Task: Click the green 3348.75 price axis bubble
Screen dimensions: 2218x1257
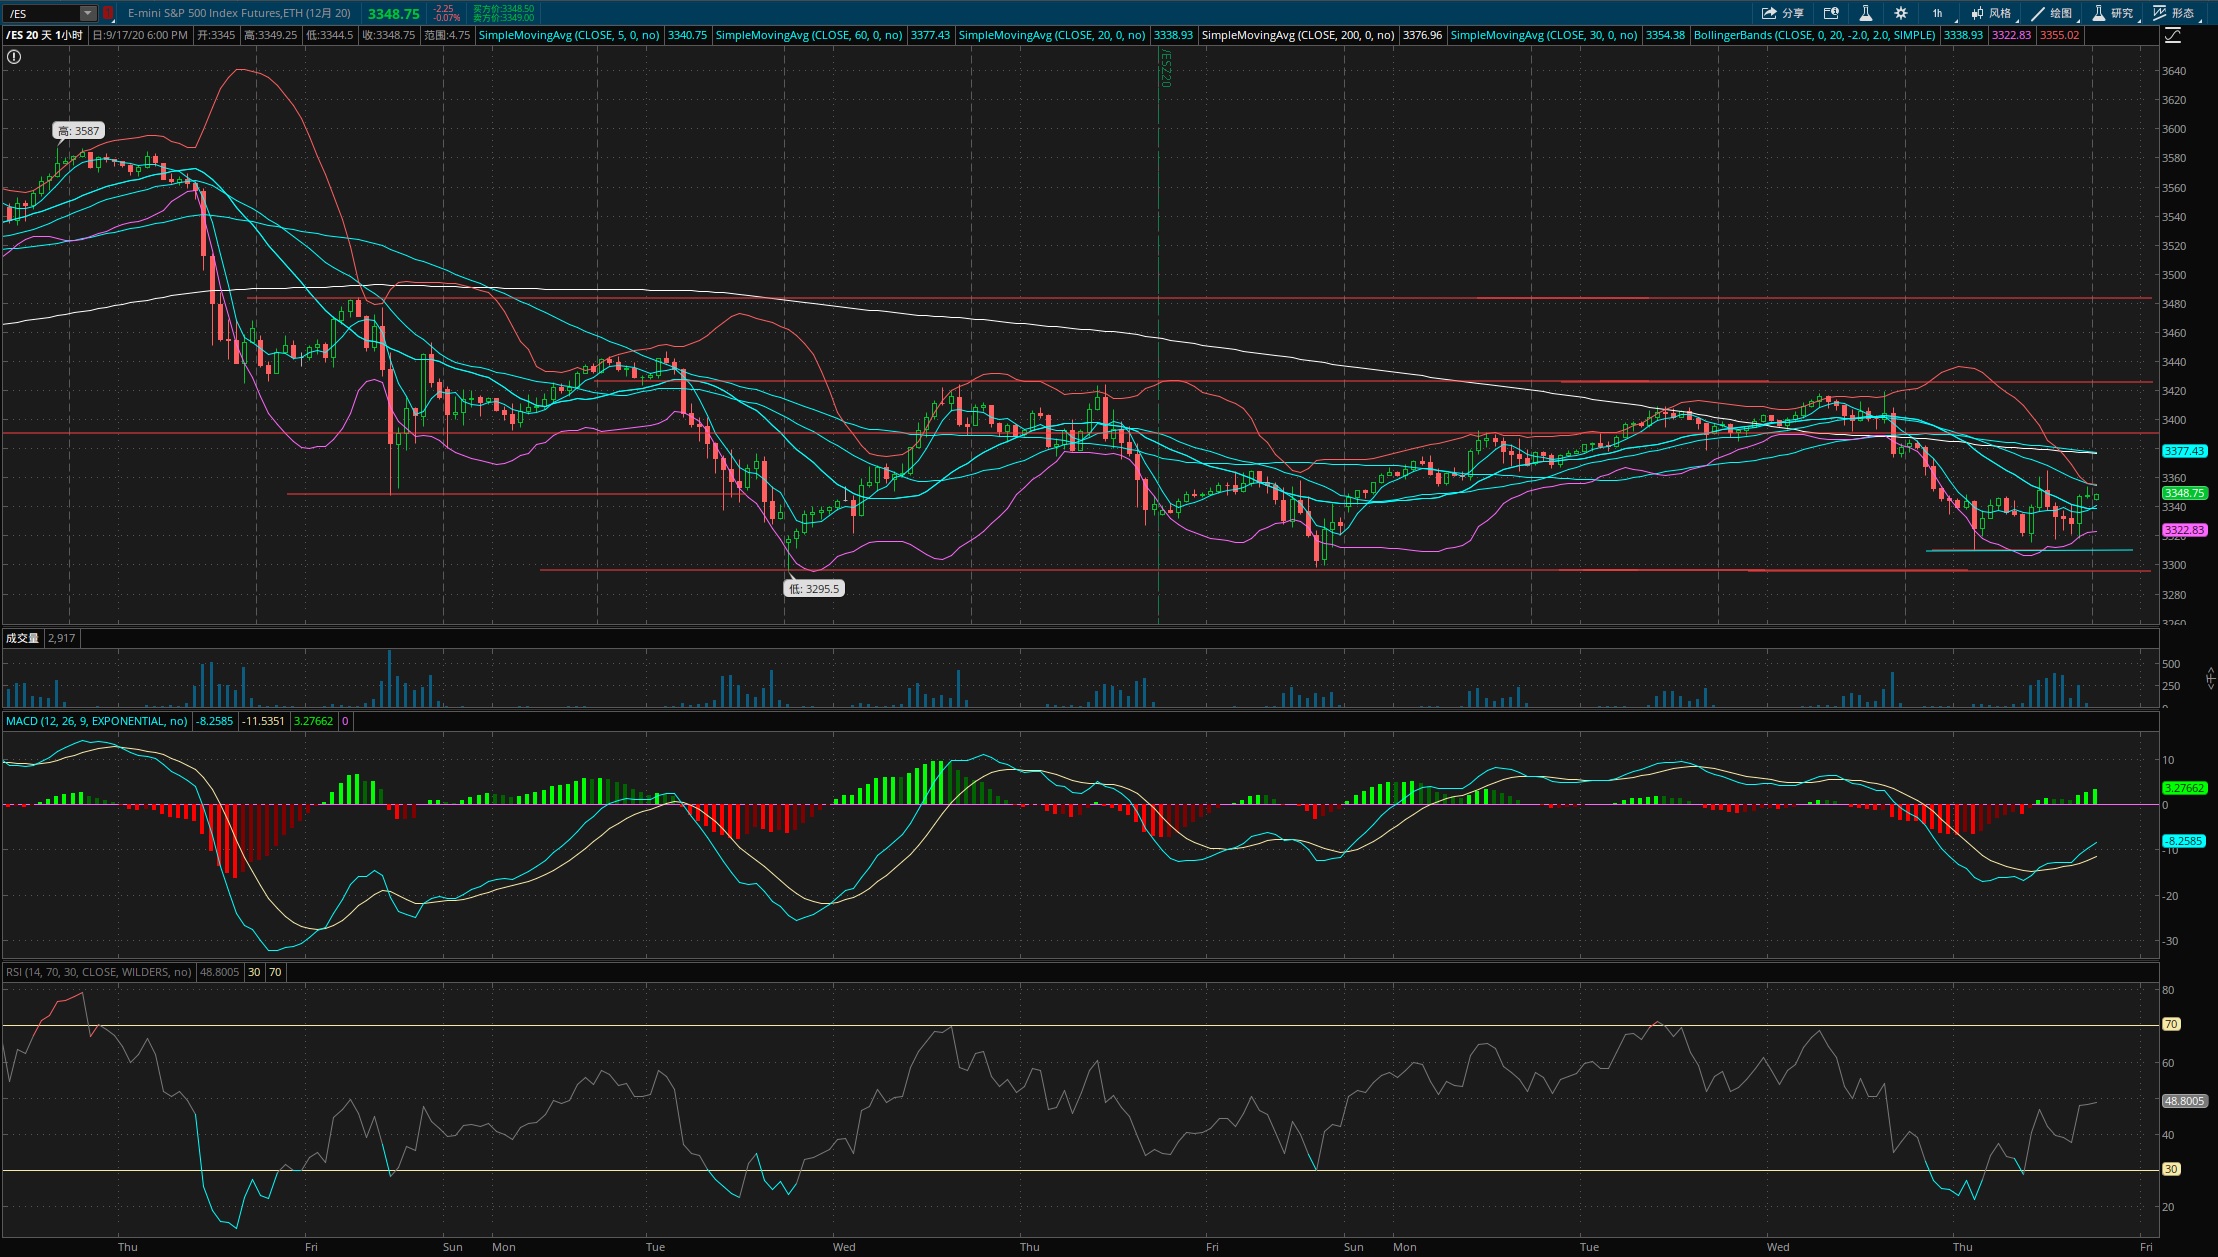Action: [x=2183, y=493]
